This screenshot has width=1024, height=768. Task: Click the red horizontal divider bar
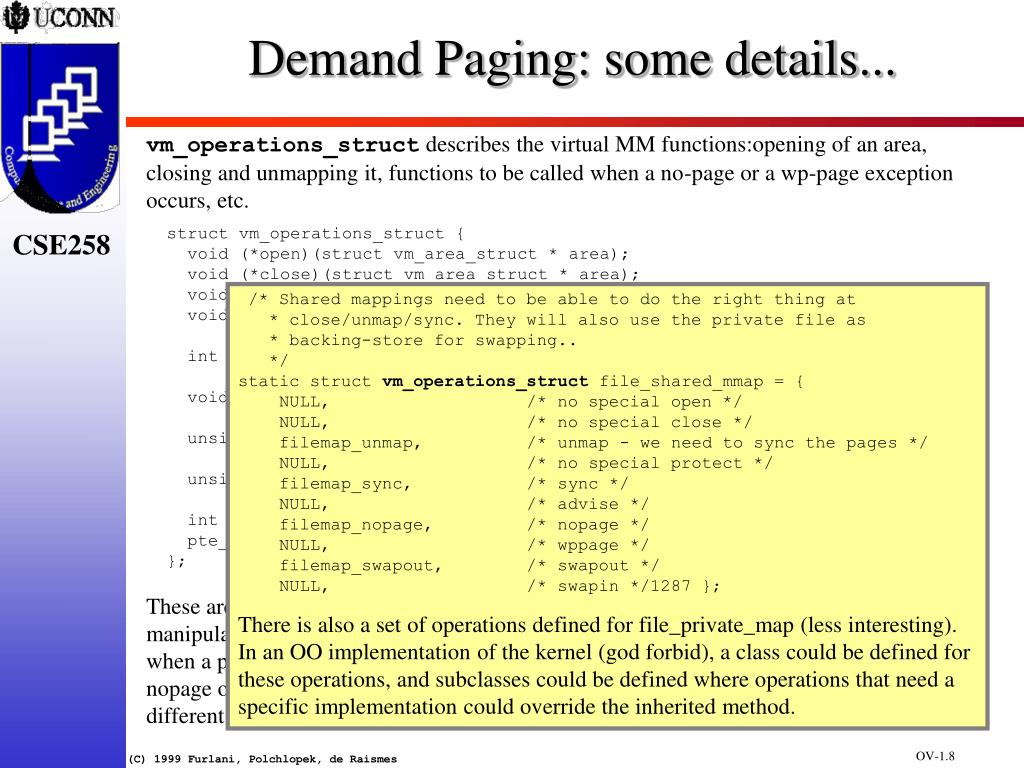point(575,122)
